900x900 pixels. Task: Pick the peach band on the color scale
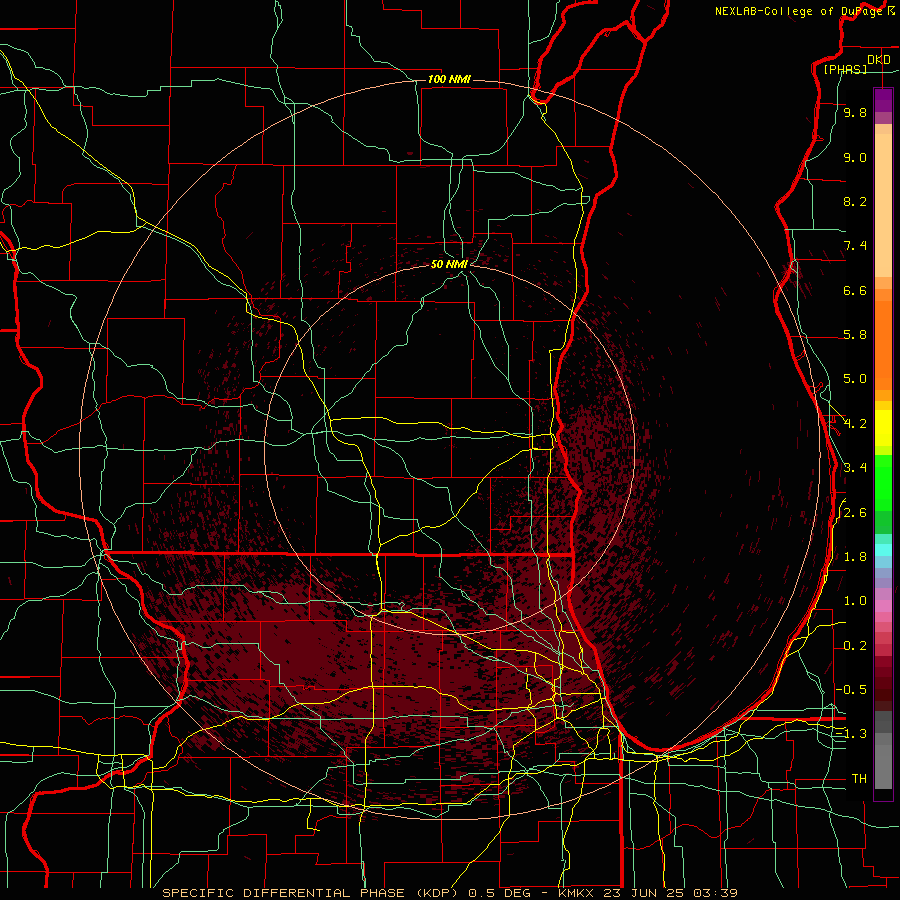883,205
